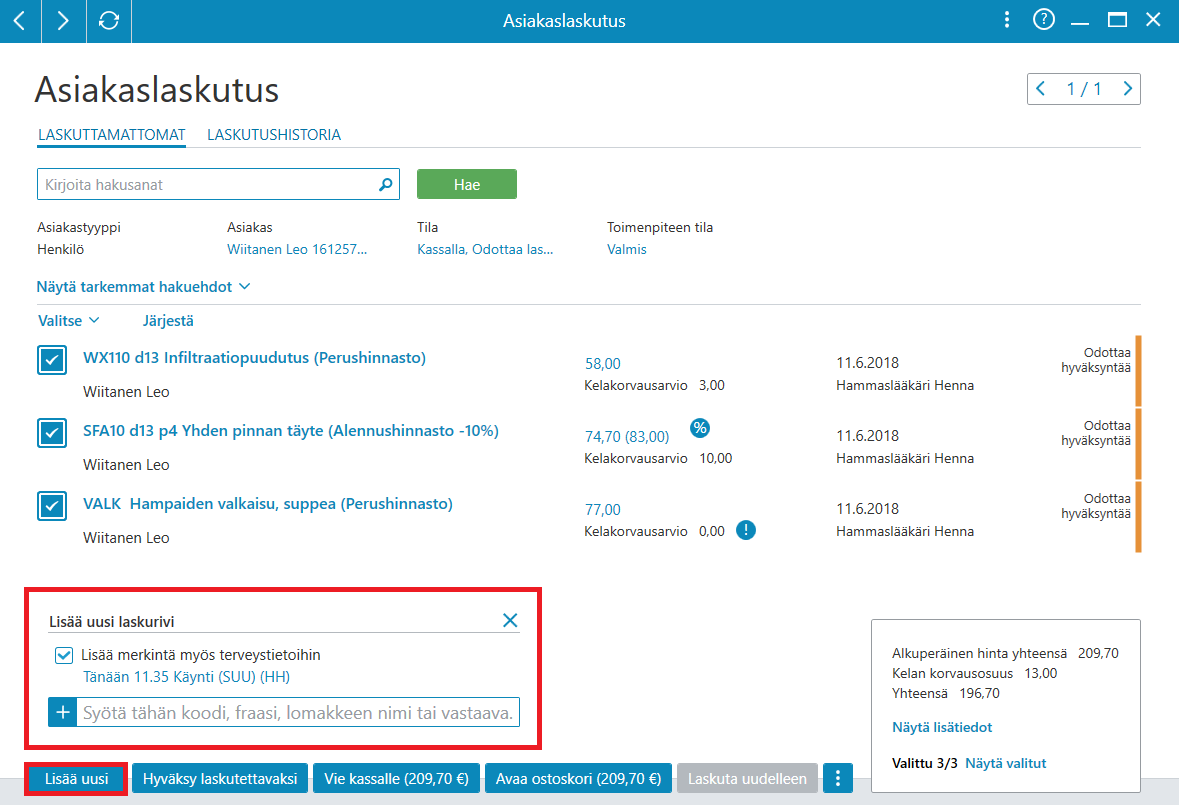
Task: Select the LASKUTTAMATTOMAT tab
Action: click(111, 135)
